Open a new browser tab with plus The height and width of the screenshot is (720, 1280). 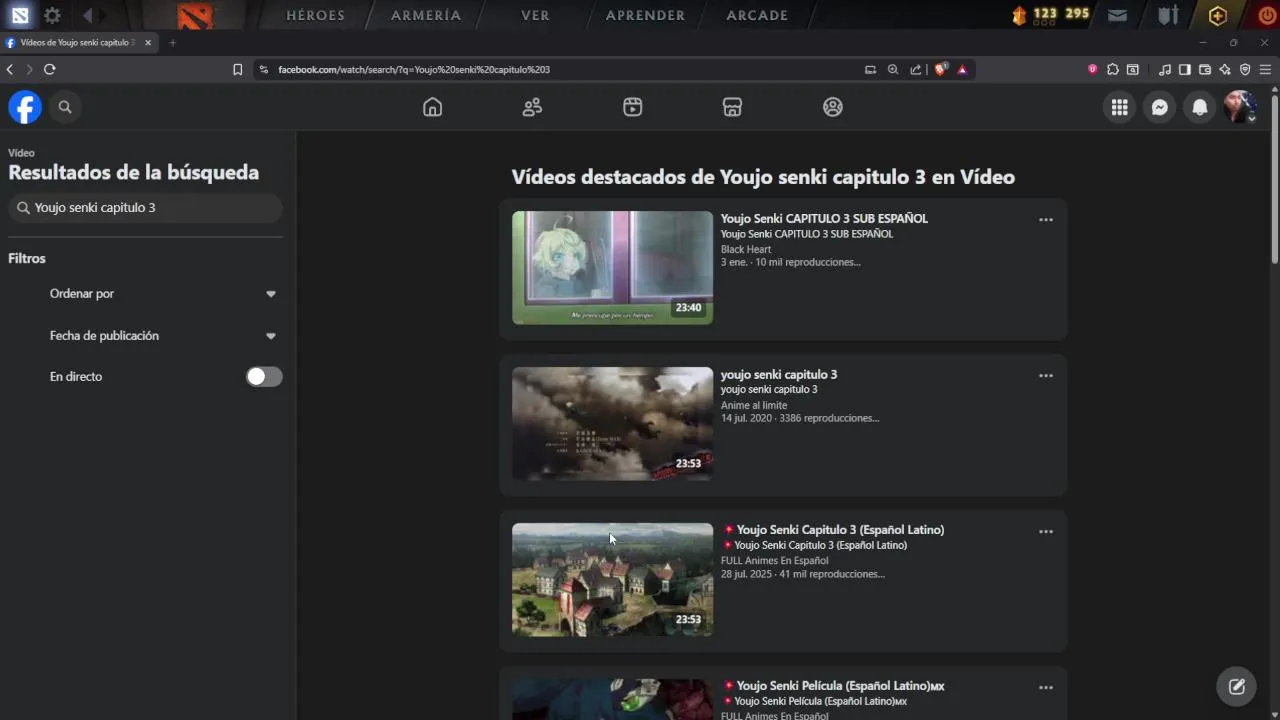pos(172,43)
